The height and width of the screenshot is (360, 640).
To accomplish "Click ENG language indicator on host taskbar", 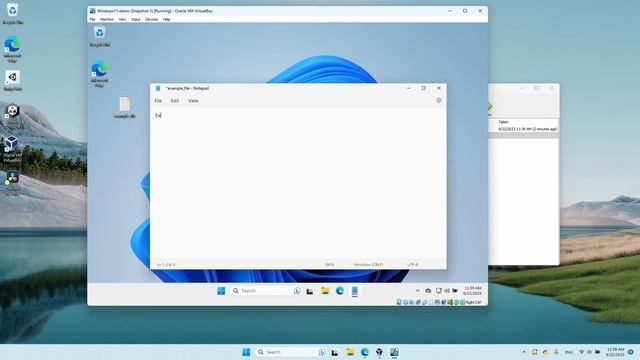I will 569,352.
